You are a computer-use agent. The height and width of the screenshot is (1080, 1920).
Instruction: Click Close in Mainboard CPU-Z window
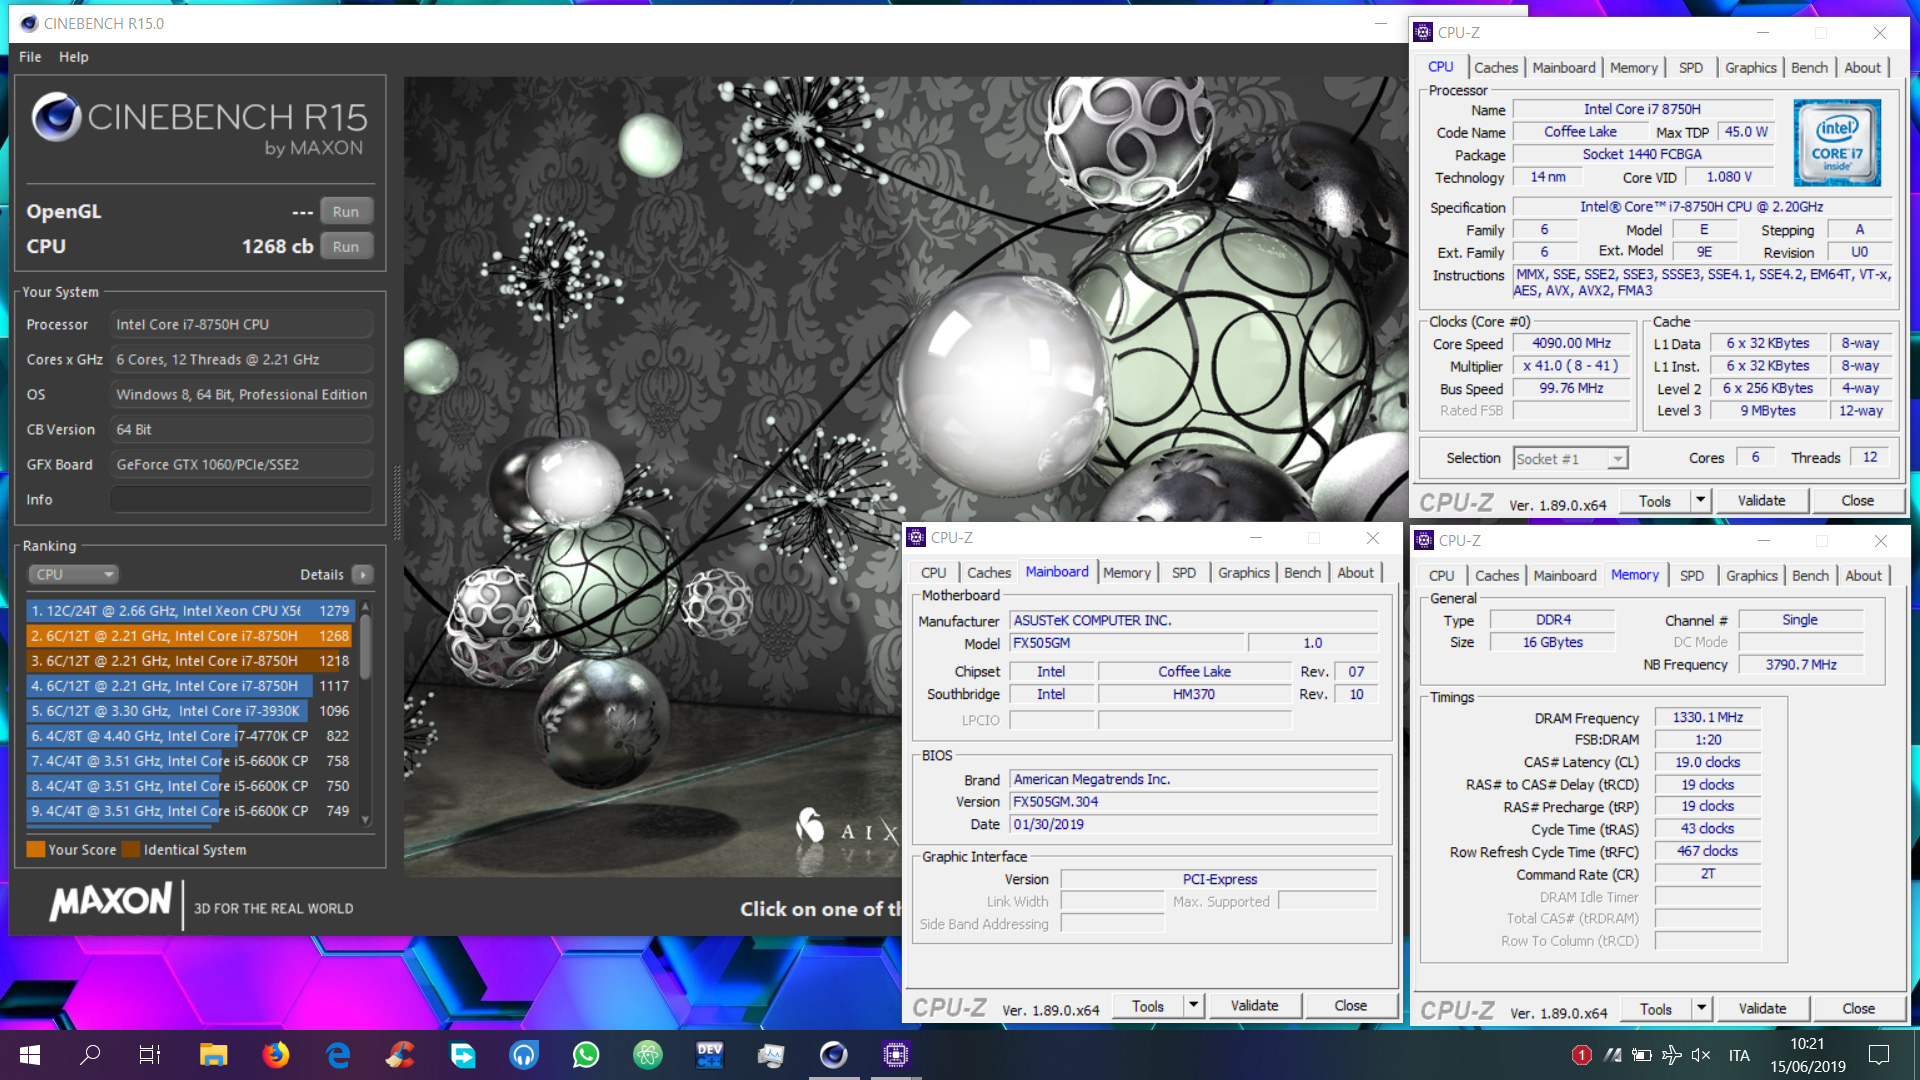point(1350,1005)
